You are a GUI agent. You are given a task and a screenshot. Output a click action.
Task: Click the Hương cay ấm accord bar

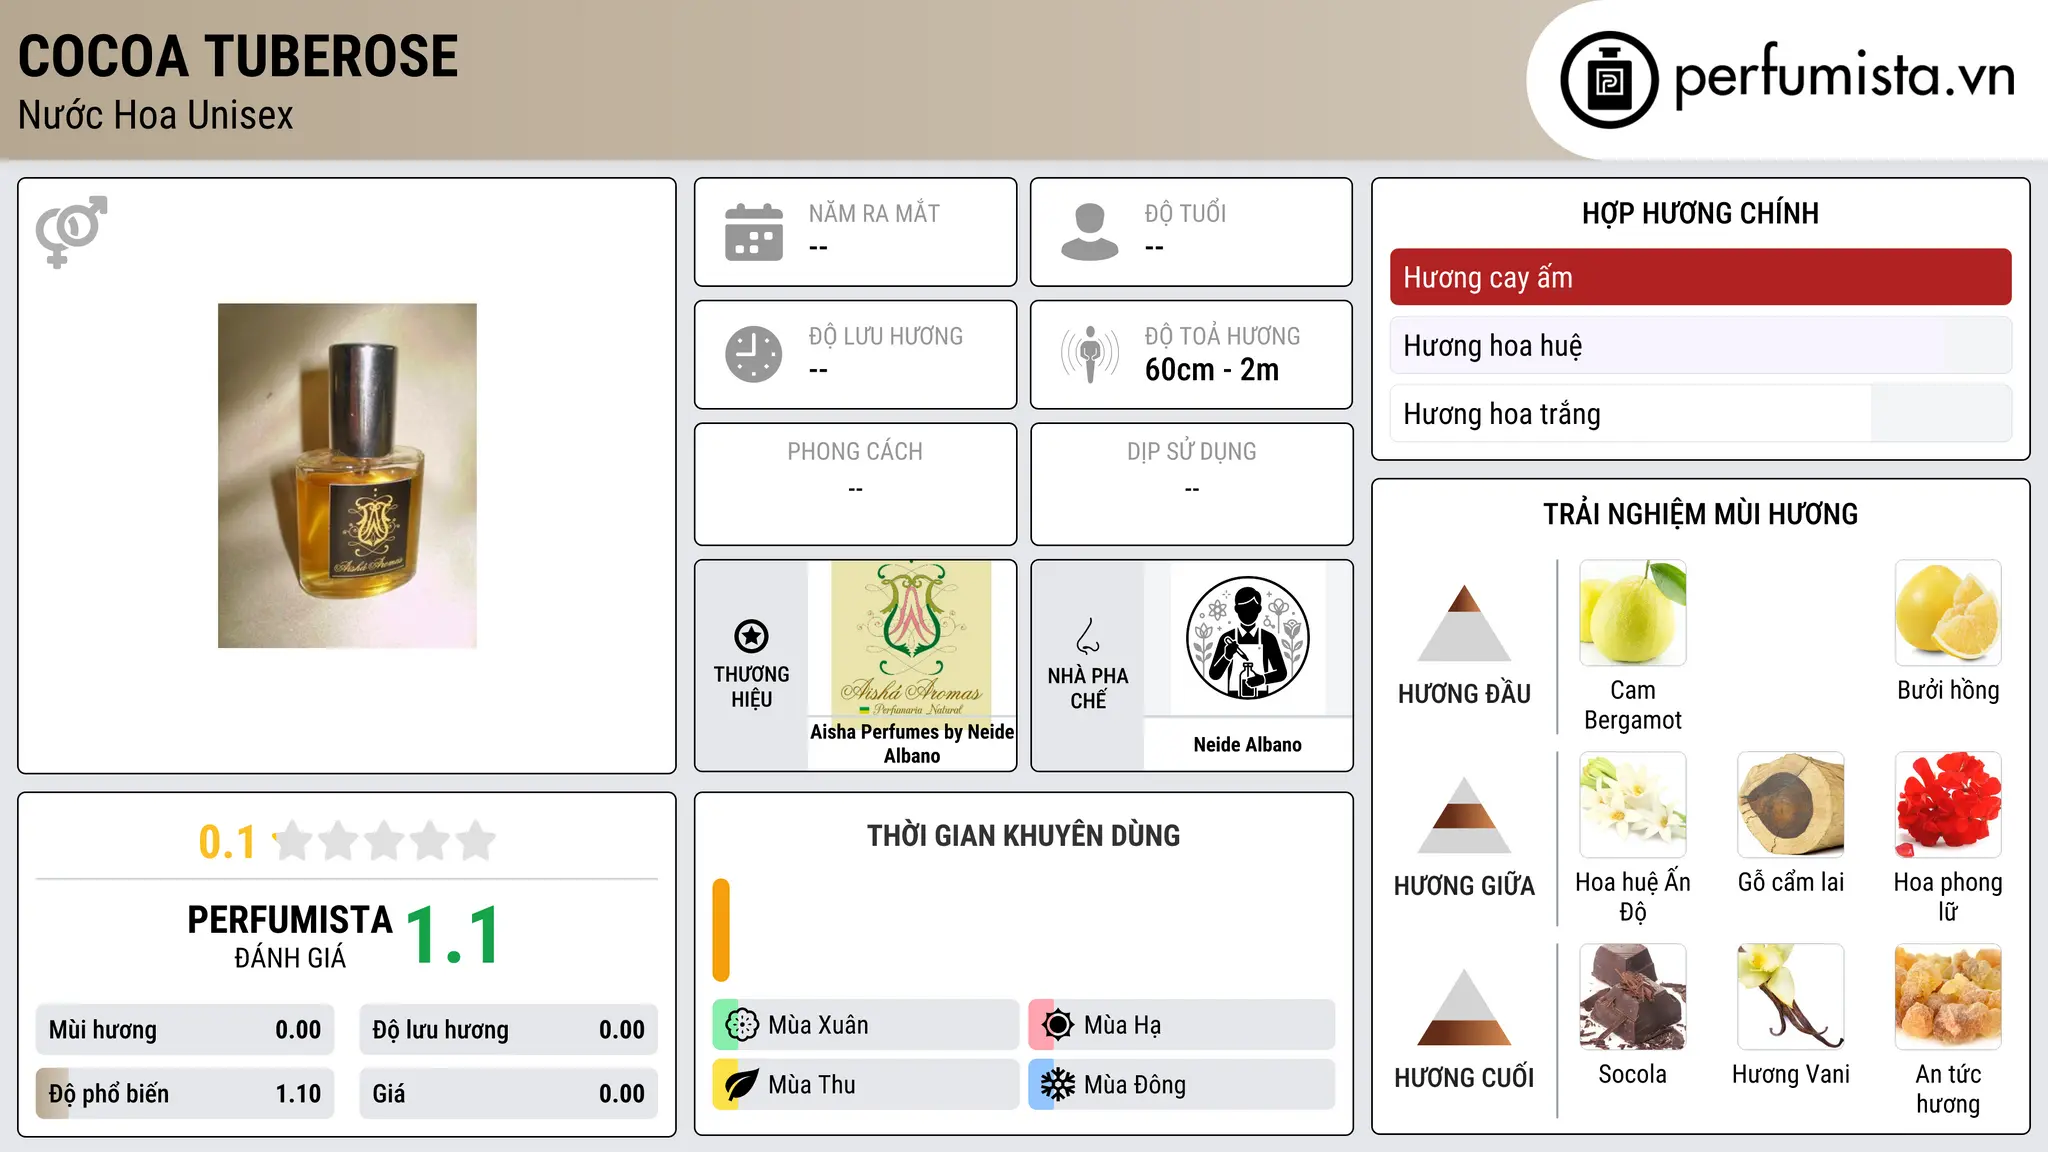point(1700,277)
